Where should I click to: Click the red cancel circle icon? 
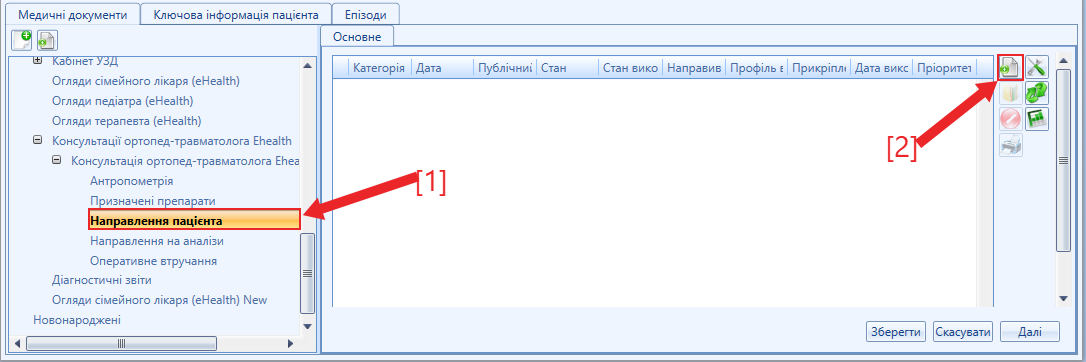pyautogui.click(x=1011, y=118)
